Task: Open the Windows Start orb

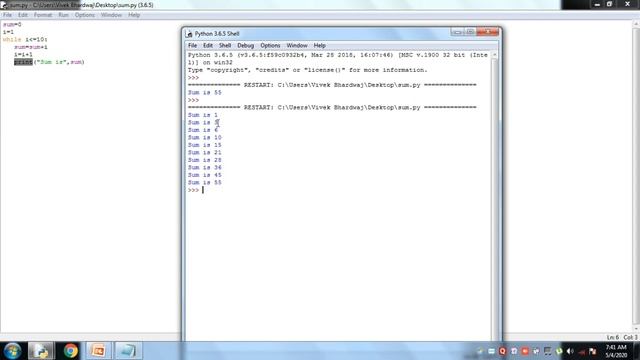Action: tap(12, 351)
